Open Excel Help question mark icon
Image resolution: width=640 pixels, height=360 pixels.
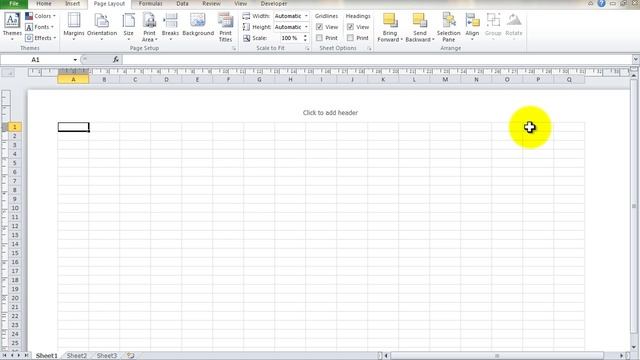(601, 3)
